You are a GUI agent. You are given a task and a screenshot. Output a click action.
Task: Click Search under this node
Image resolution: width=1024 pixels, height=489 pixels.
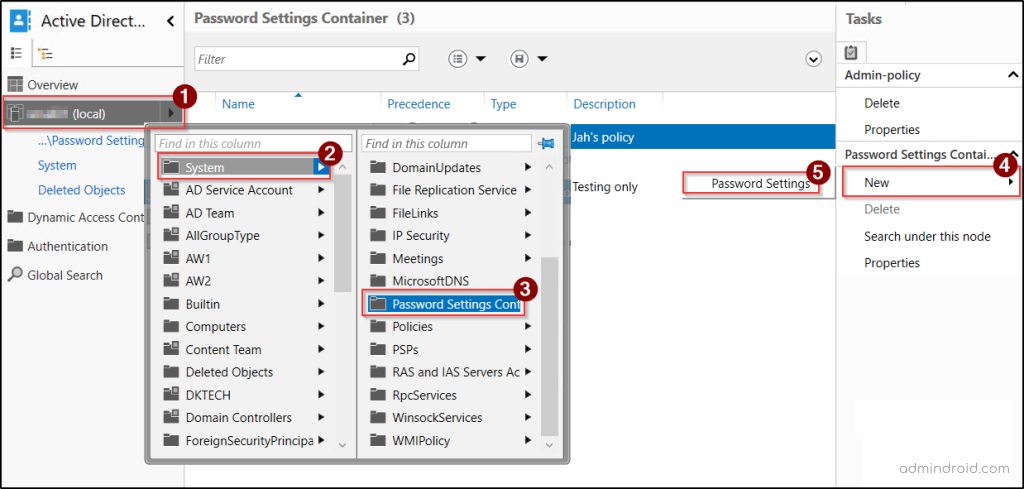(927, 236)
